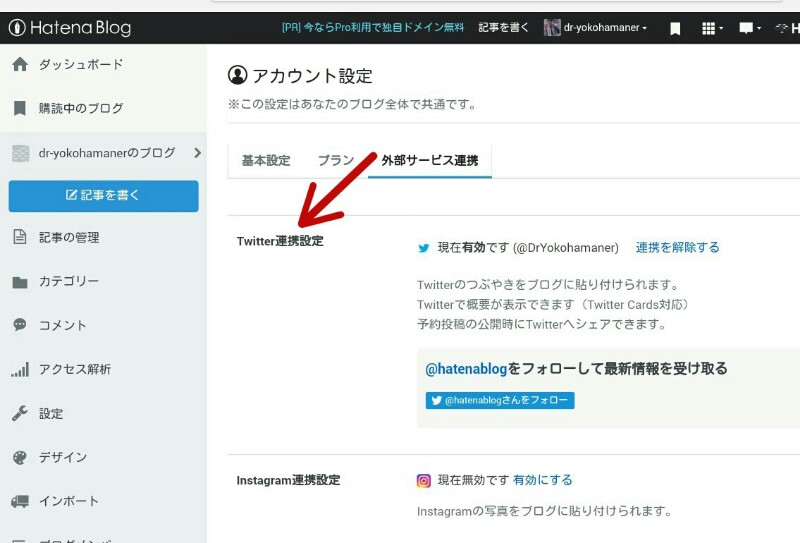This screenshot has height=543, width=800.
Task: Open the notifications speech bubble dropdown
Action: (x=750, y=28)
